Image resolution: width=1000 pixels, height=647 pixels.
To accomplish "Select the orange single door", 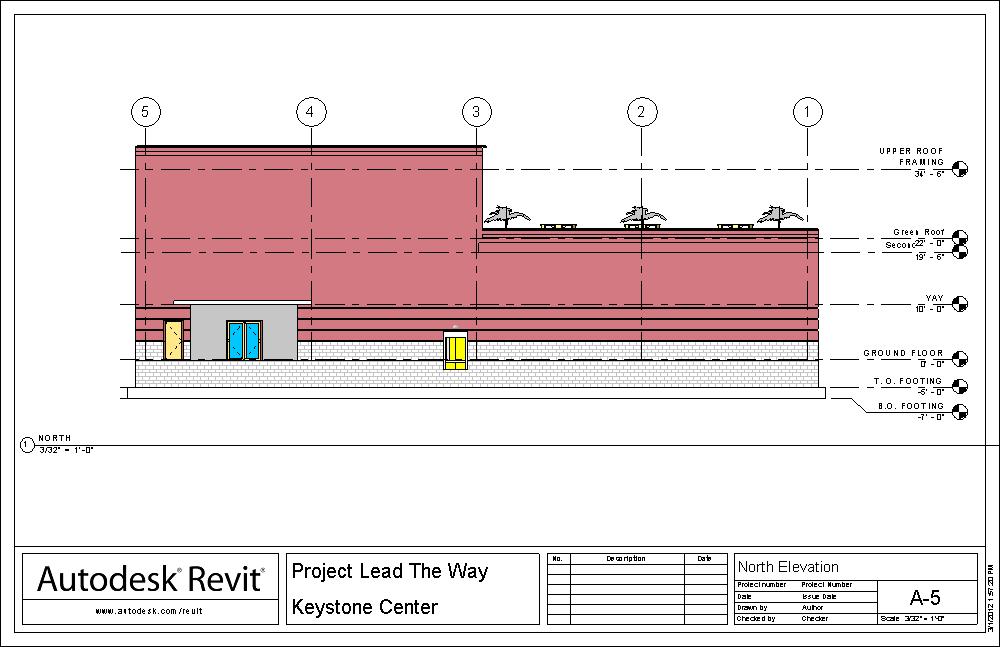I will 173,340.
